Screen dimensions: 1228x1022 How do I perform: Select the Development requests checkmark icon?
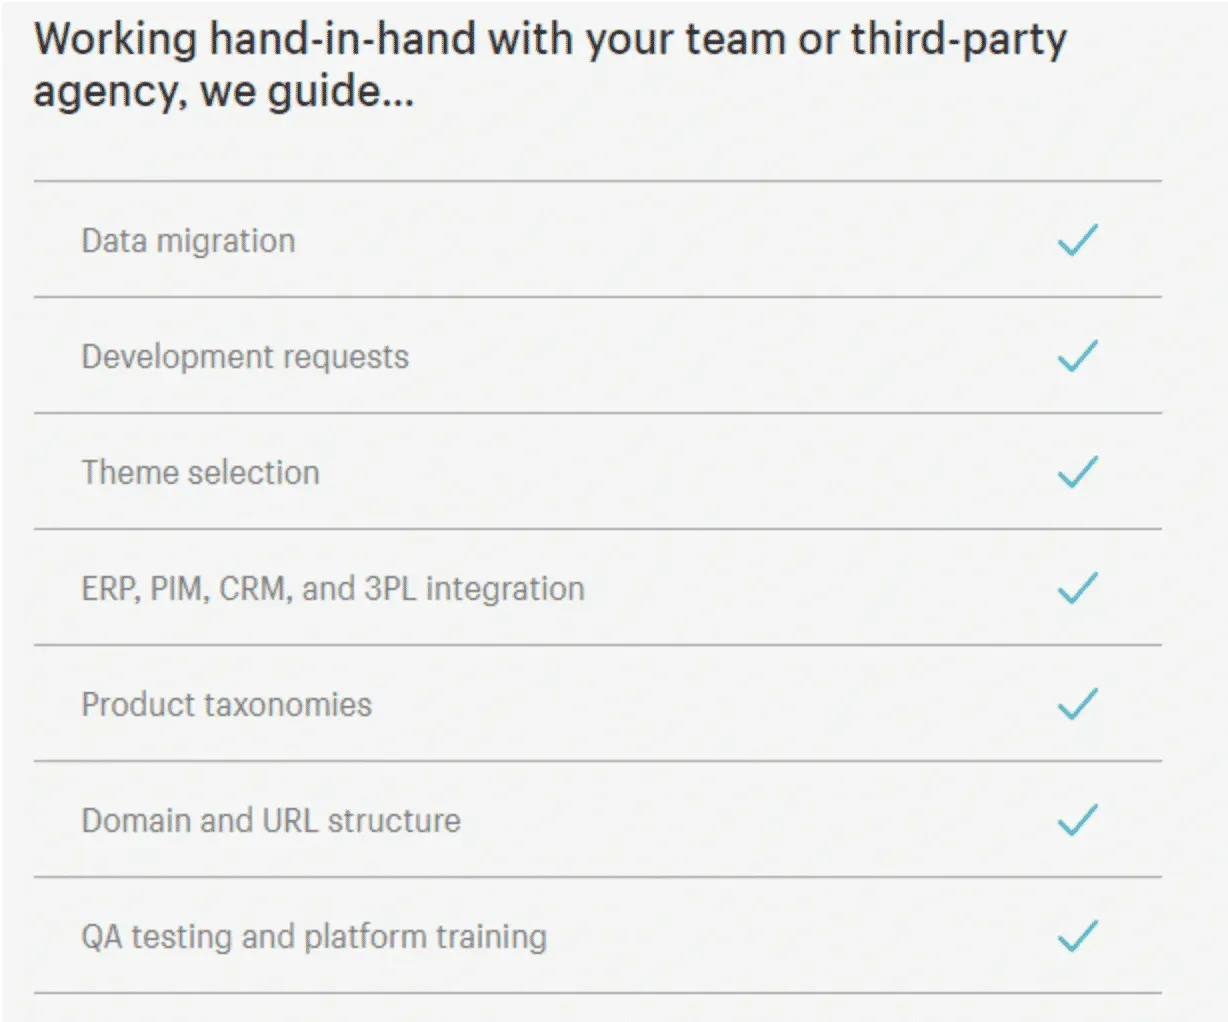point(1078,356)
